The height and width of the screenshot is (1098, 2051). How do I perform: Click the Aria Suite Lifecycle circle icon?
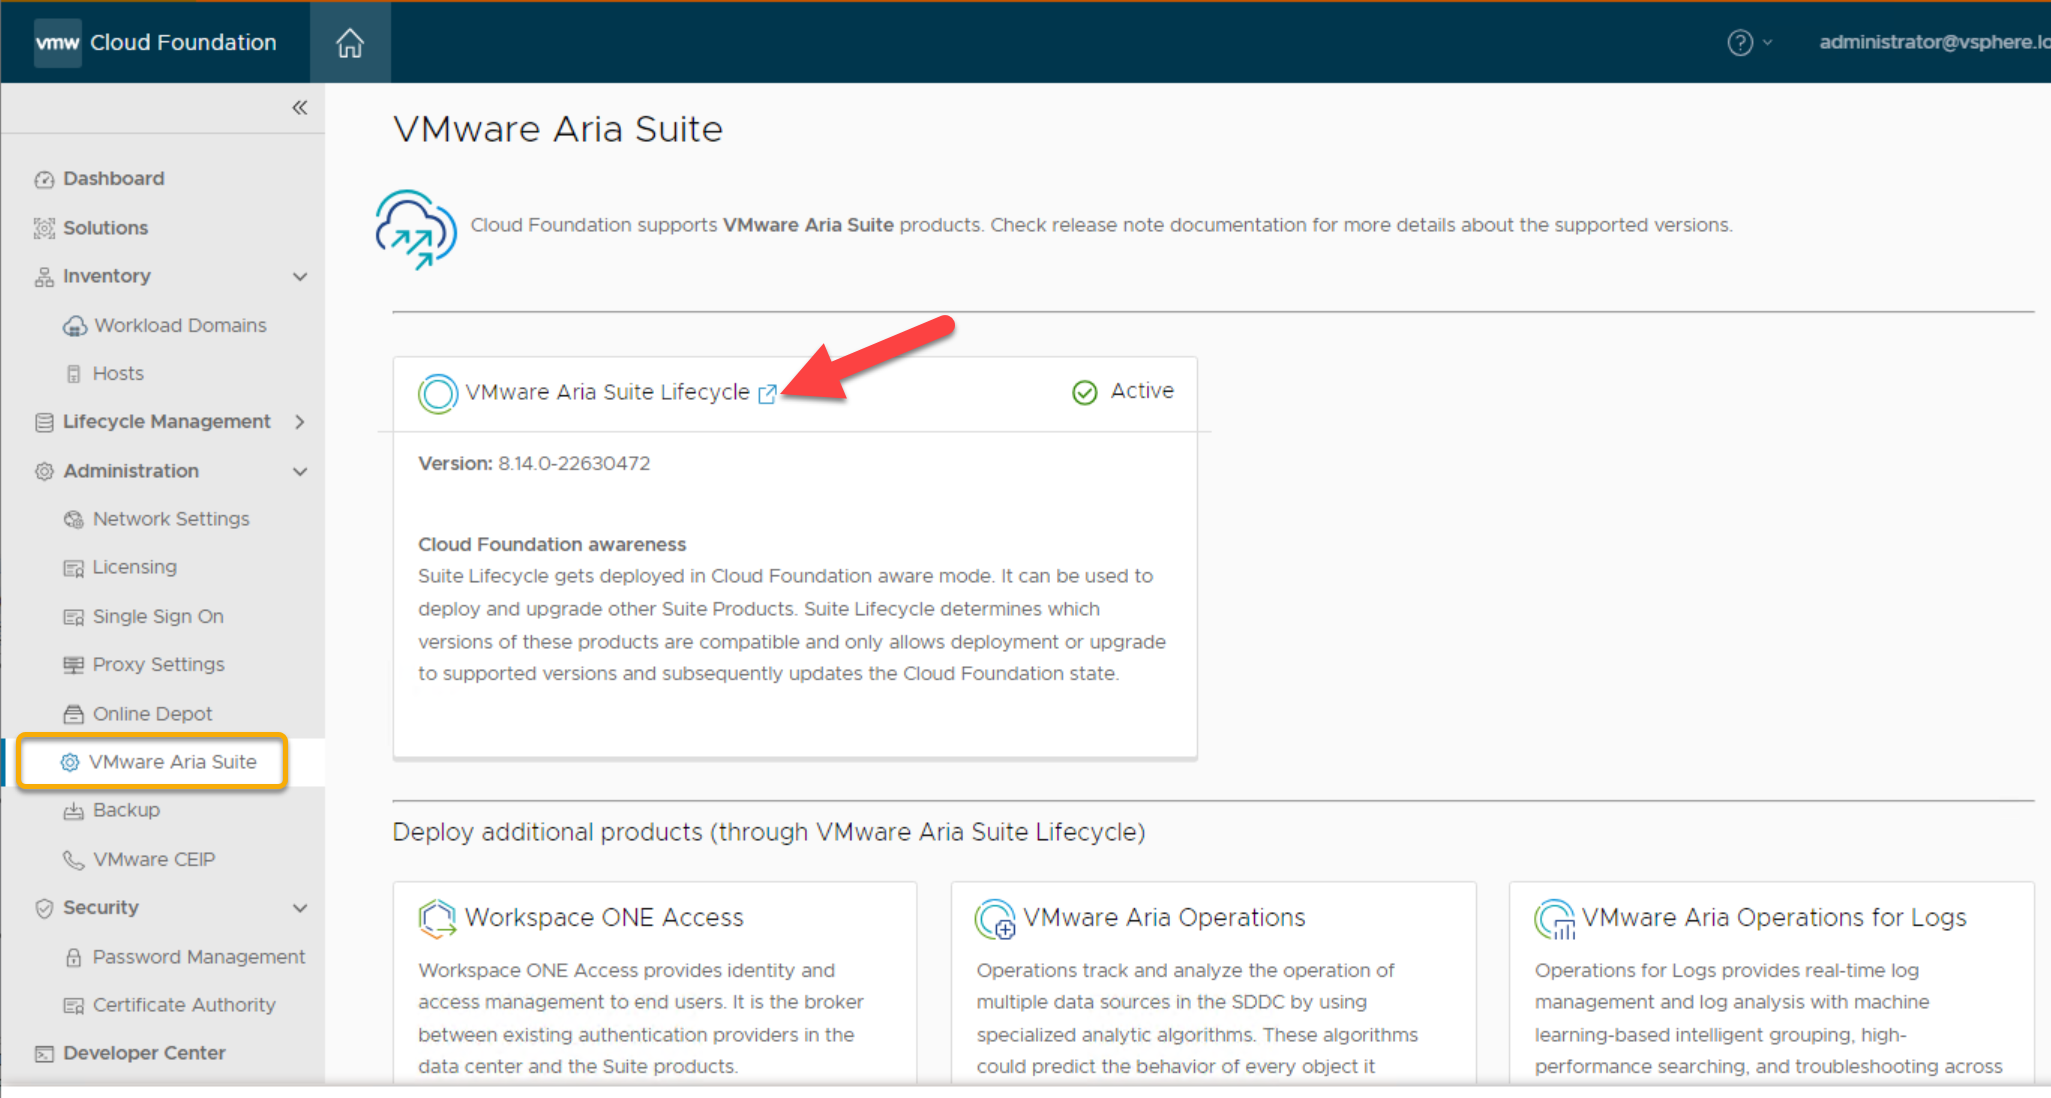437,393
